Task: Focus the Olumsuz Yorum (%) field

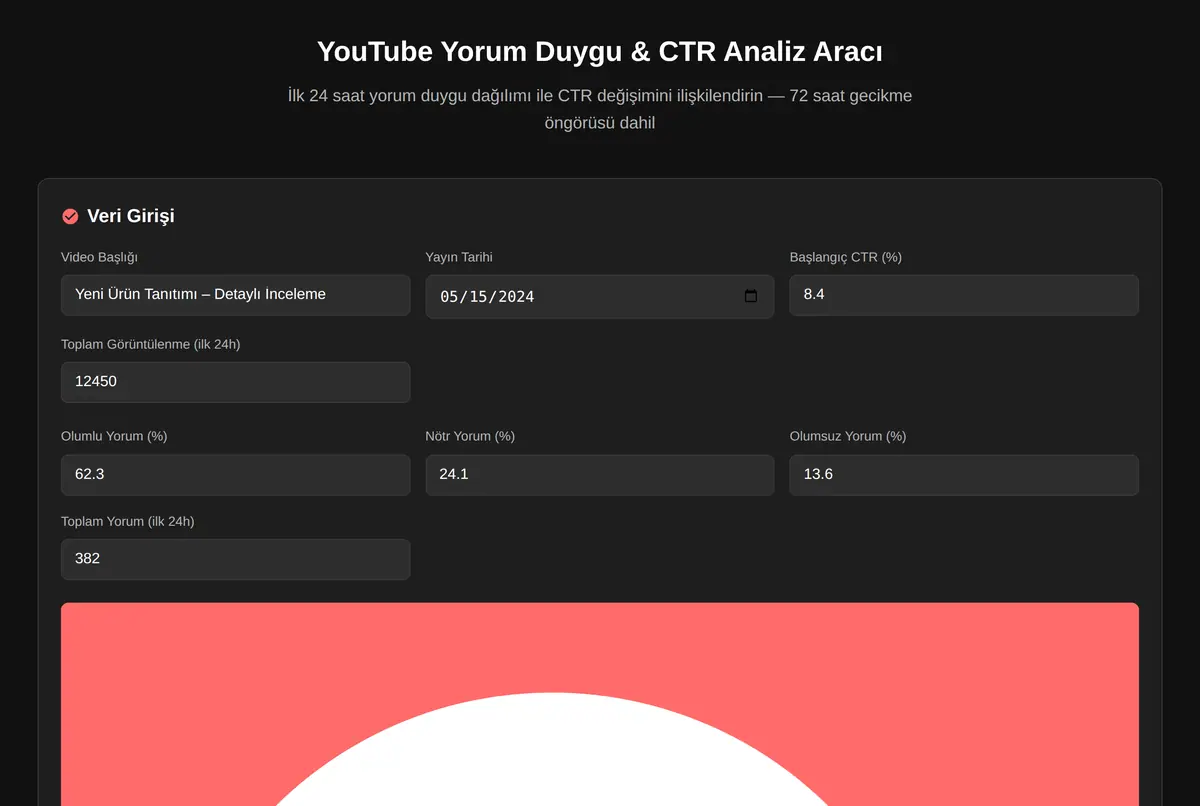Action: pyautogui.click(x=964, y=475)
